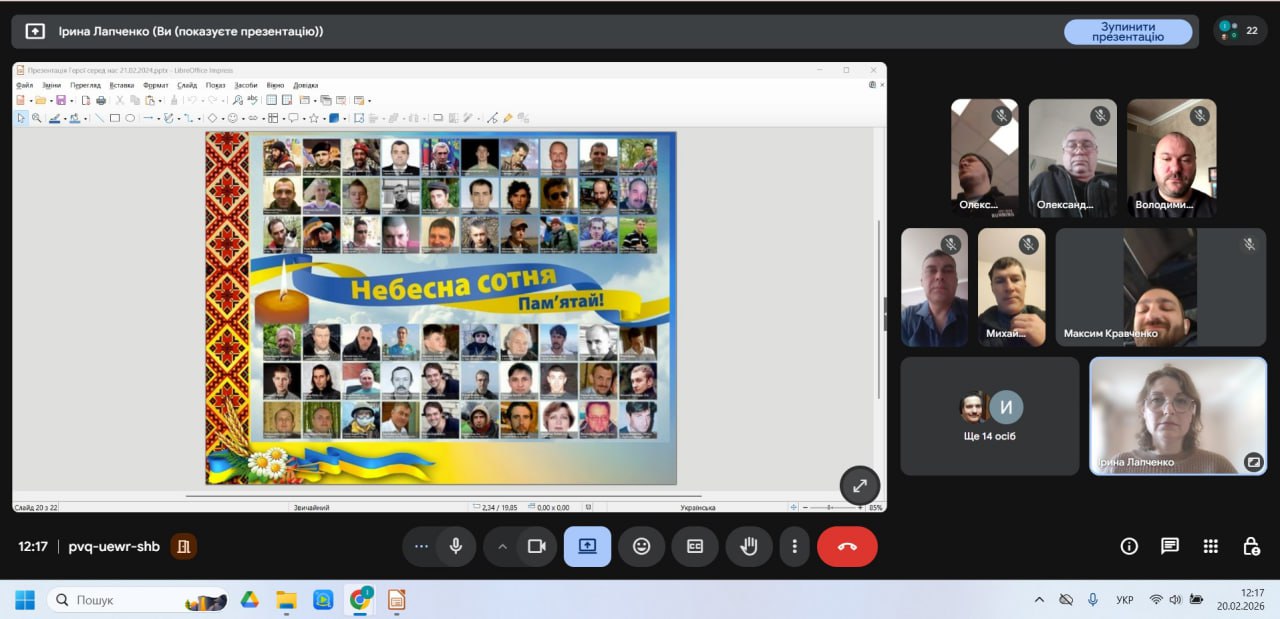
Task: Click the red leave call button
Action: point(847,546)
